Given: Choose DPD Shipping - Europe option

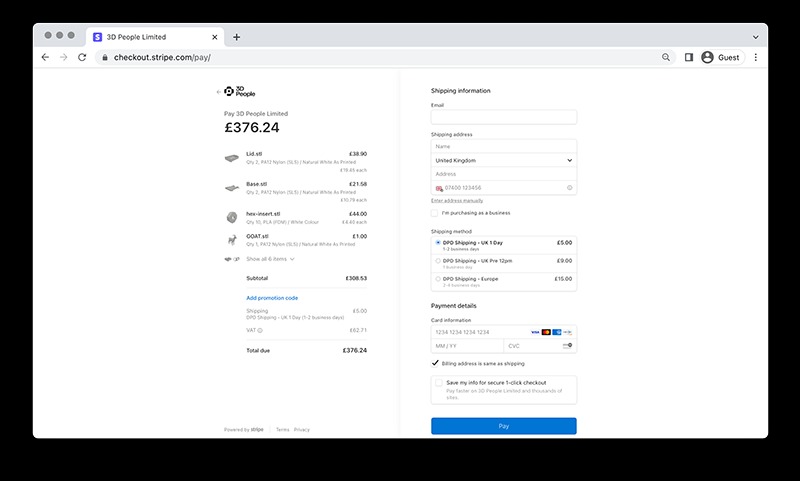Looking at the screenshot, I should [438, 279].
